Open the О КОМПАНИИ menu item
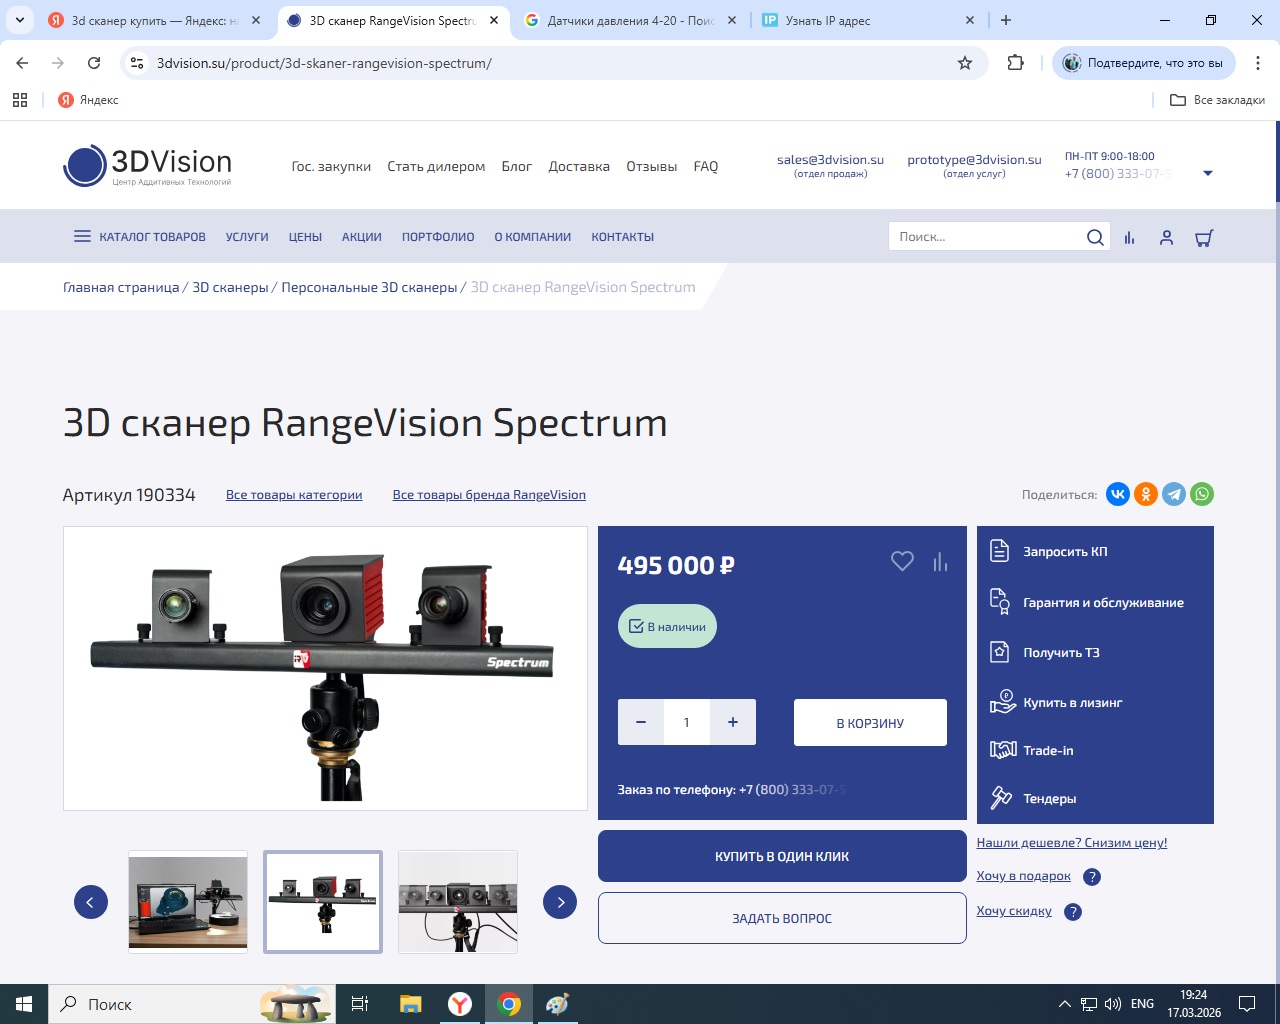Viewport: 1280px width, 1024px height. (533, 237)
